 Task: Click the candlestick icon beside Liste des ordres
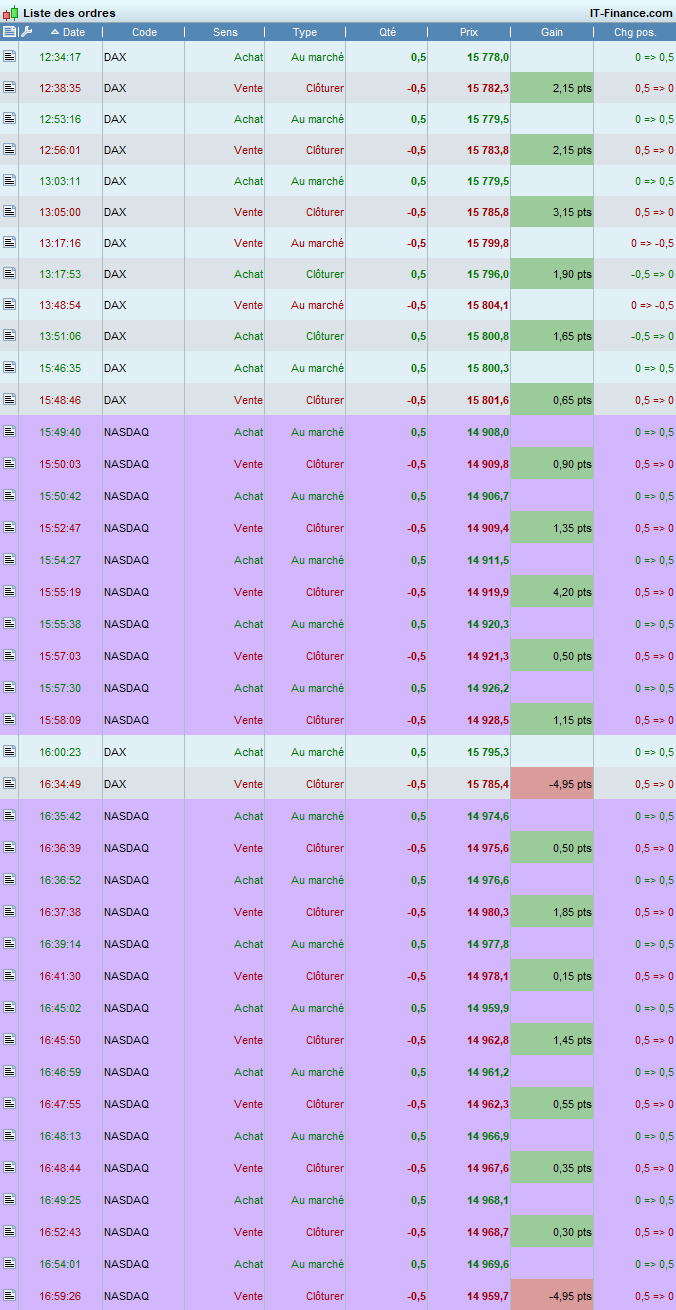[x=11, y=12]
